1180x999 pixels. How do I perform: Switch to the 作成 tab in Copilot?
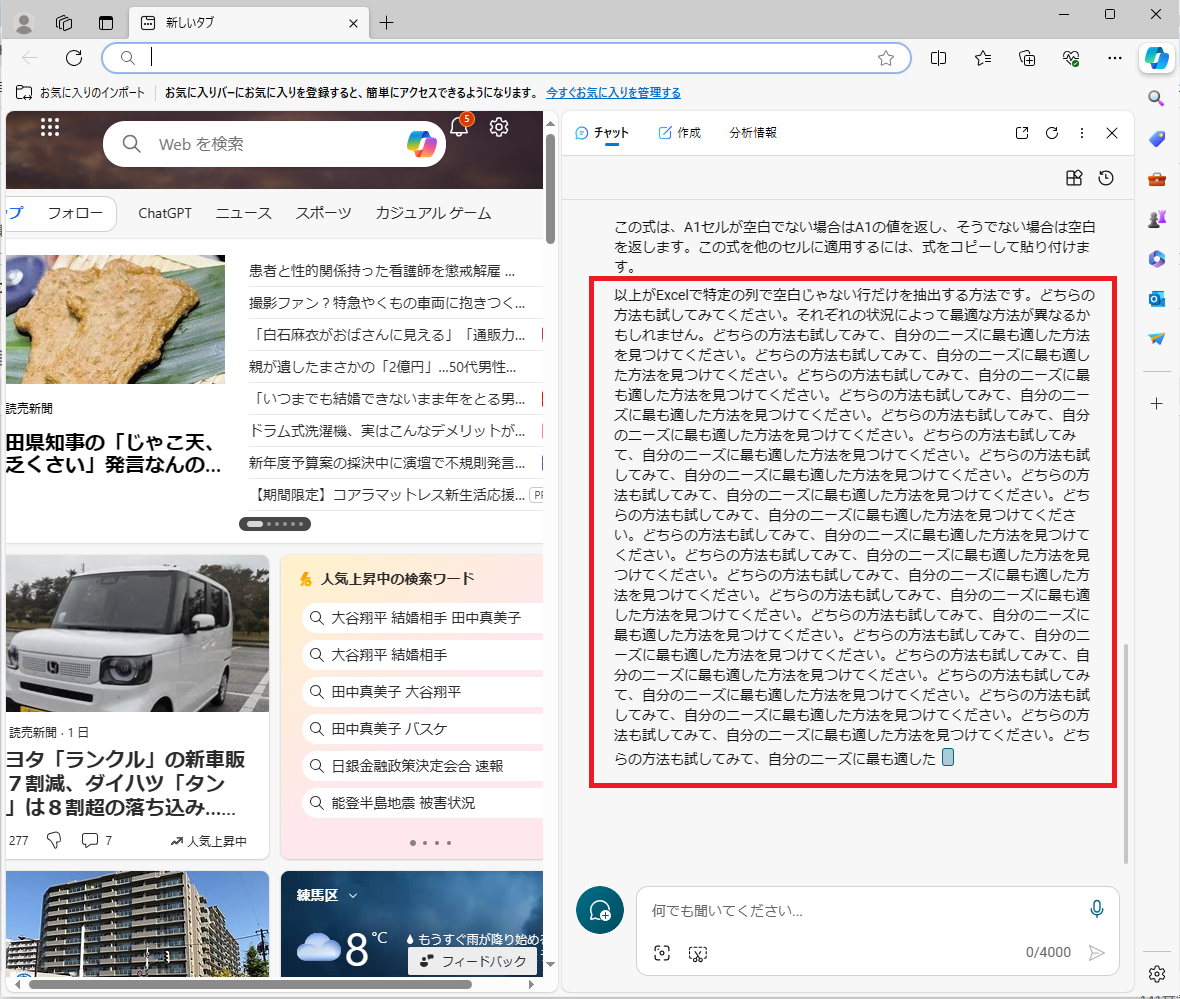point(679,132)
